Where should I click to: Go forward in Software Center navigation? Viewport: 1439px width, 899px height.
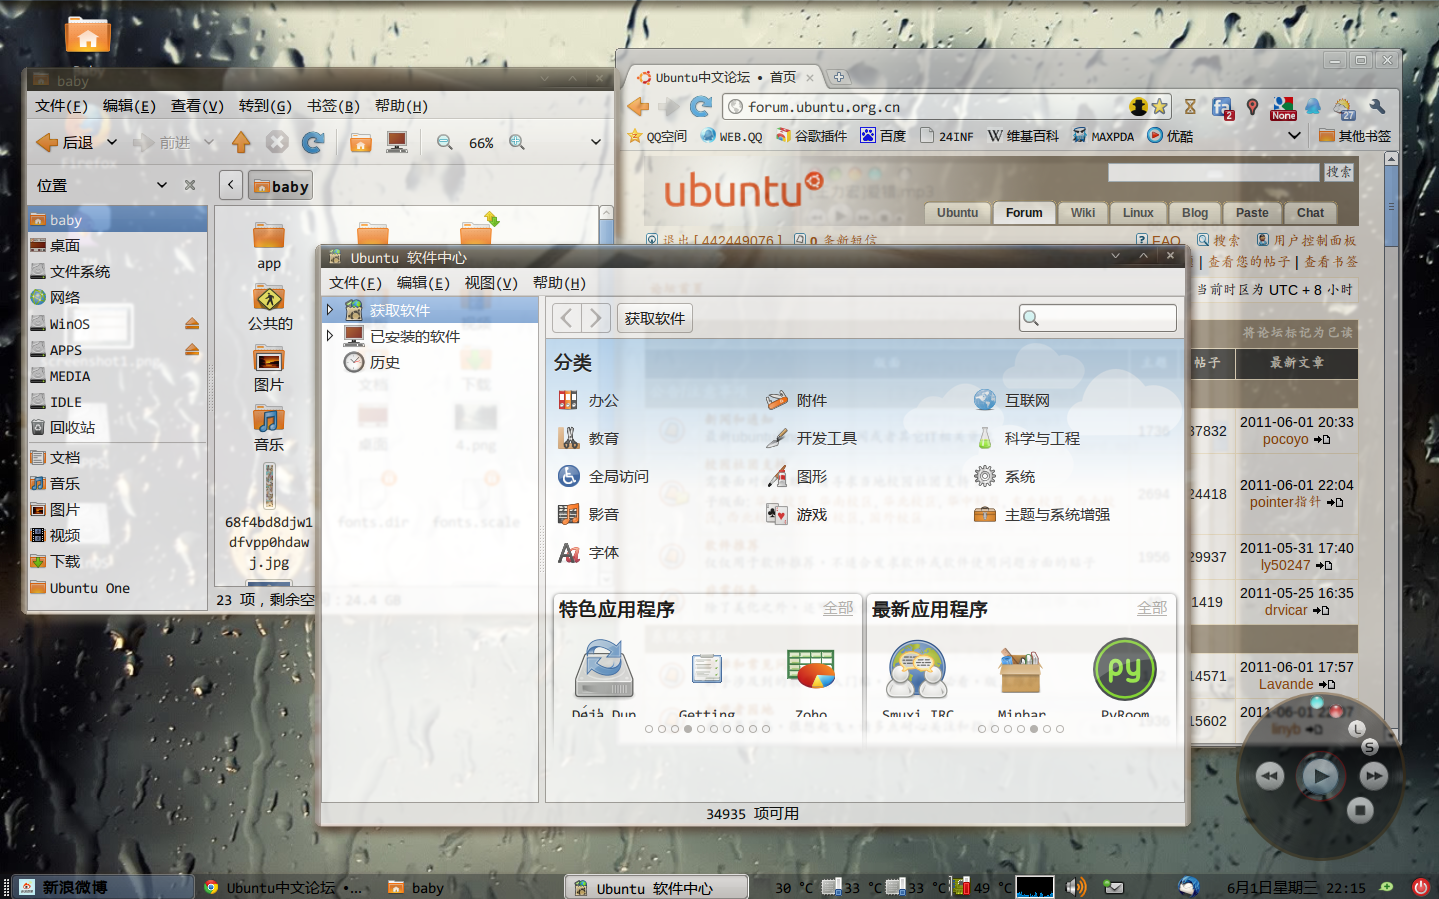point(595,318)
